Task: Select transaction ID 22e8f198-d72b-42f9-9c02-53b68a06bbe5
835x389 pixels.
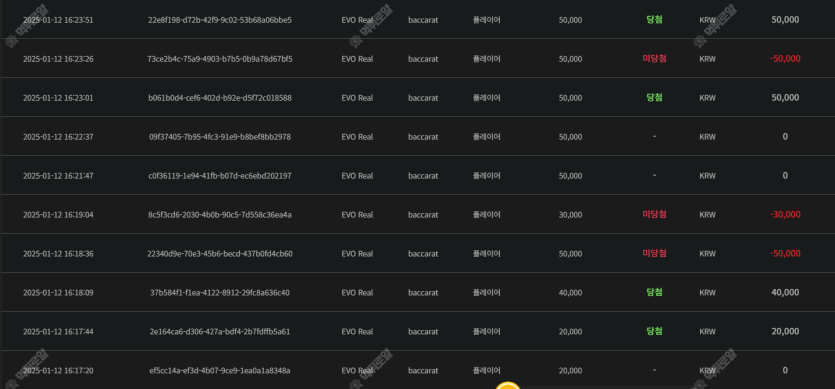Action: (x=220, y=20)
